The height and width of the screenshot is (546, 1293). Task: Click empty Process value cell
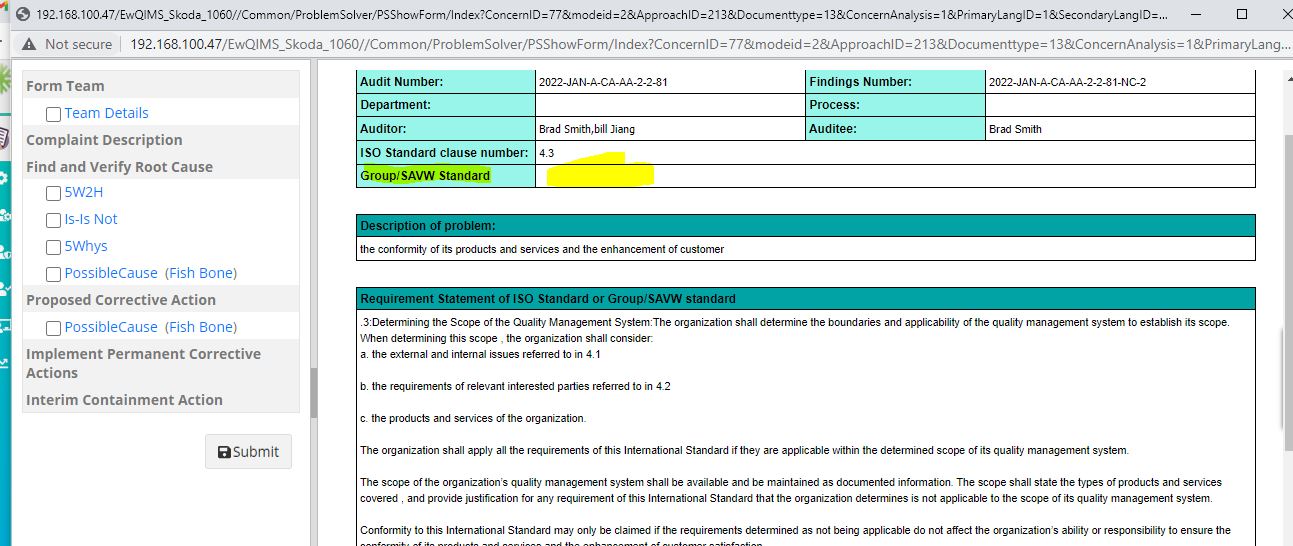[1120, 105]
